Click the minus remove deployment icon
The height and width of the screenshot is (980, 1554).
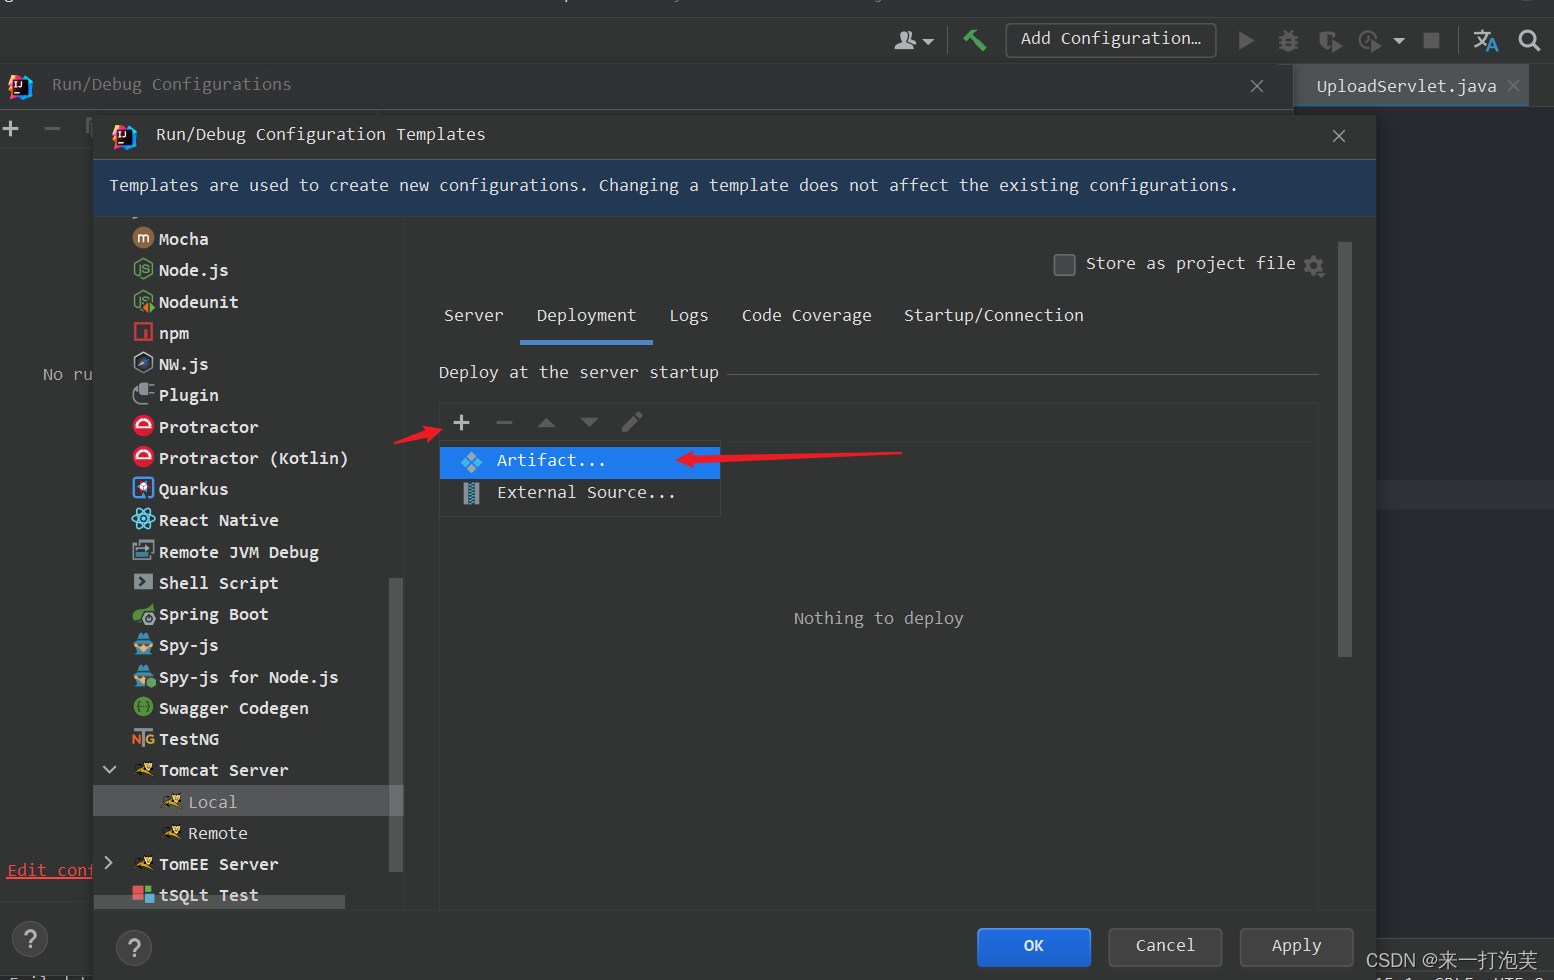point(504,422)
